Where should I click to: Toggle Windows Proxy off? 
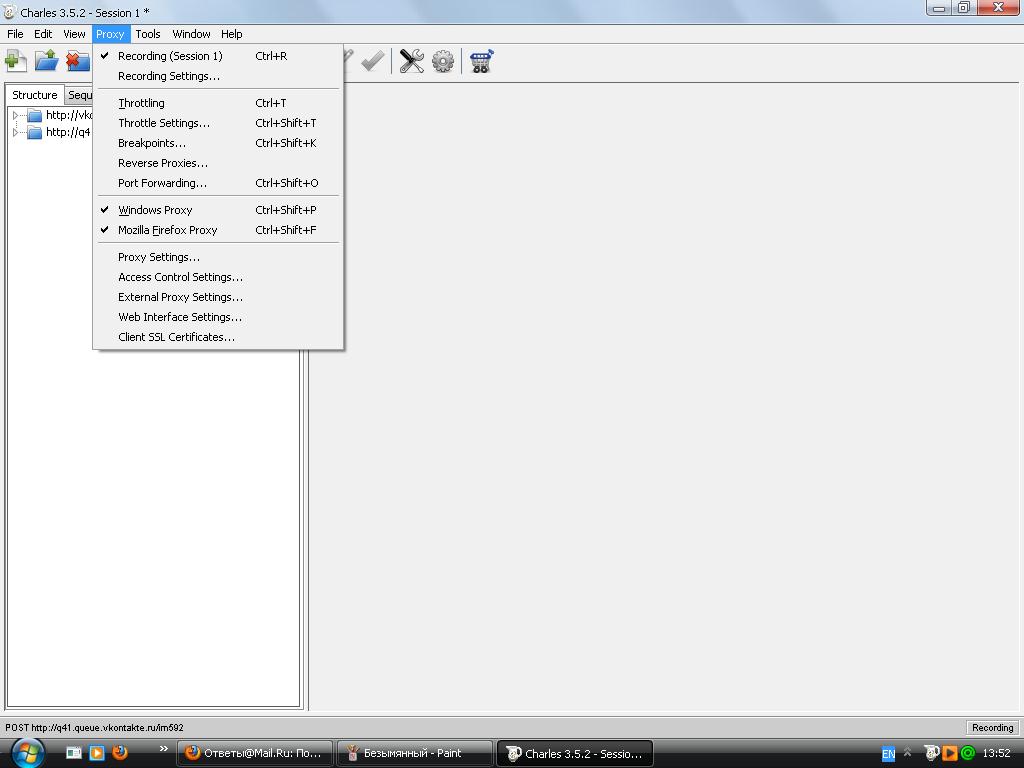[218, 210]
